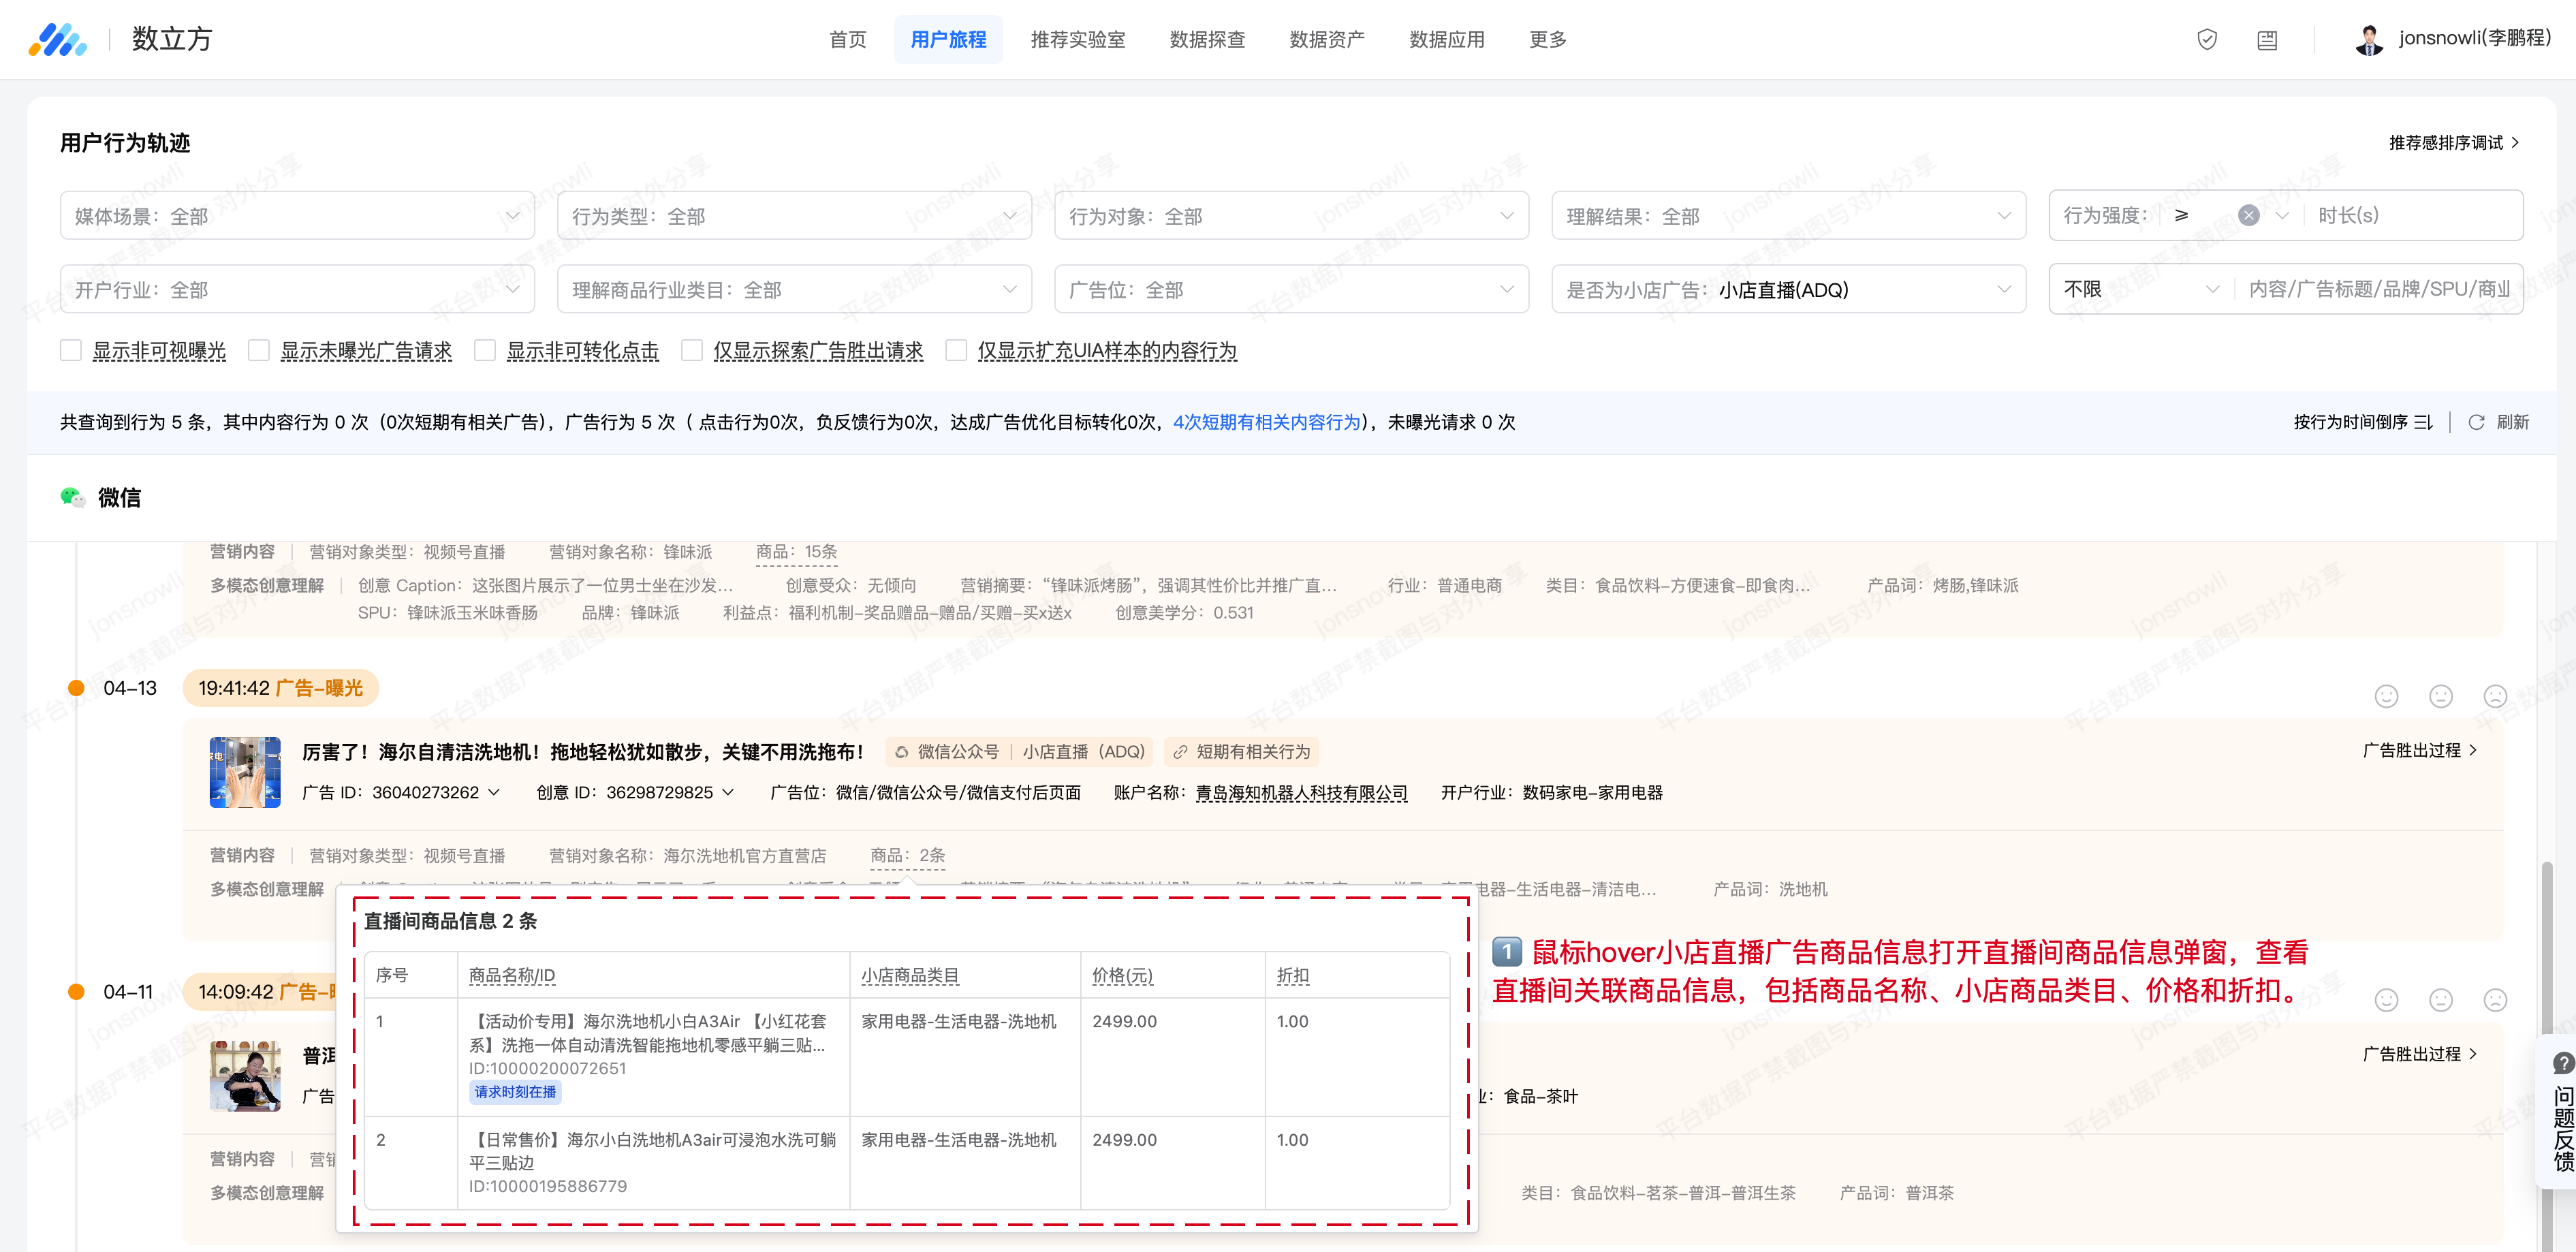Open 推荐实验室 navigation item
2576x1252 pixels.
[1077, 39]
